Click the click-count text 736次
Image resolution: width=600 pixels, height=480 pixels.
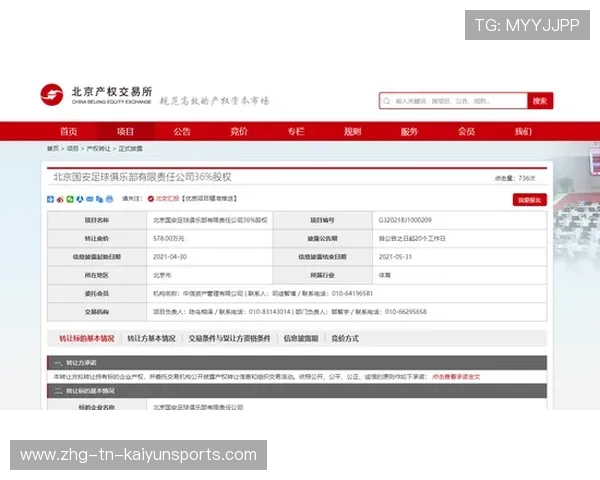527,178
